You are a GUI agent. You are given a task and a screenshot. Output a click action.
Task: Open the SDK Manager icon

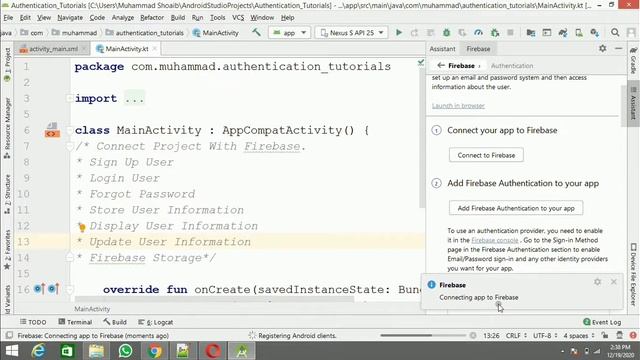595,33
